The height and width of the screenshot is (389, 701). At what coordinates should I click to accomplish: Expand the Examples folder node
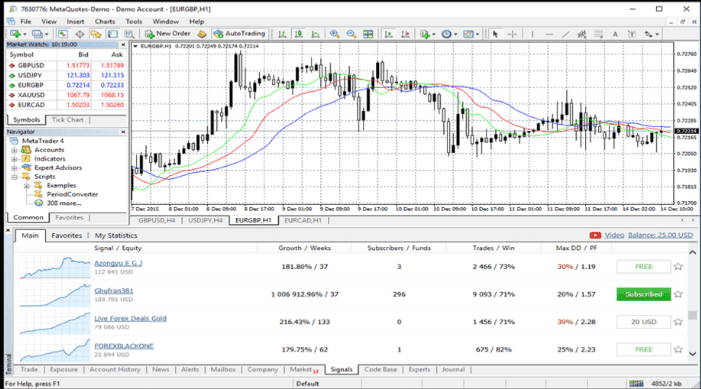[27, 186]
